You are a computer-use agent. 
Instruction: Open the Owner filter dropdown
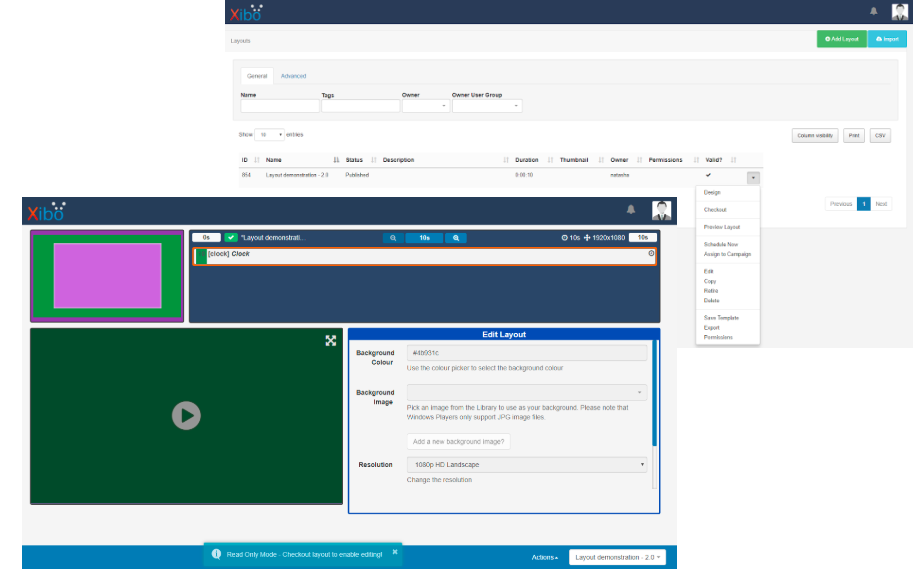pos(426,106)
